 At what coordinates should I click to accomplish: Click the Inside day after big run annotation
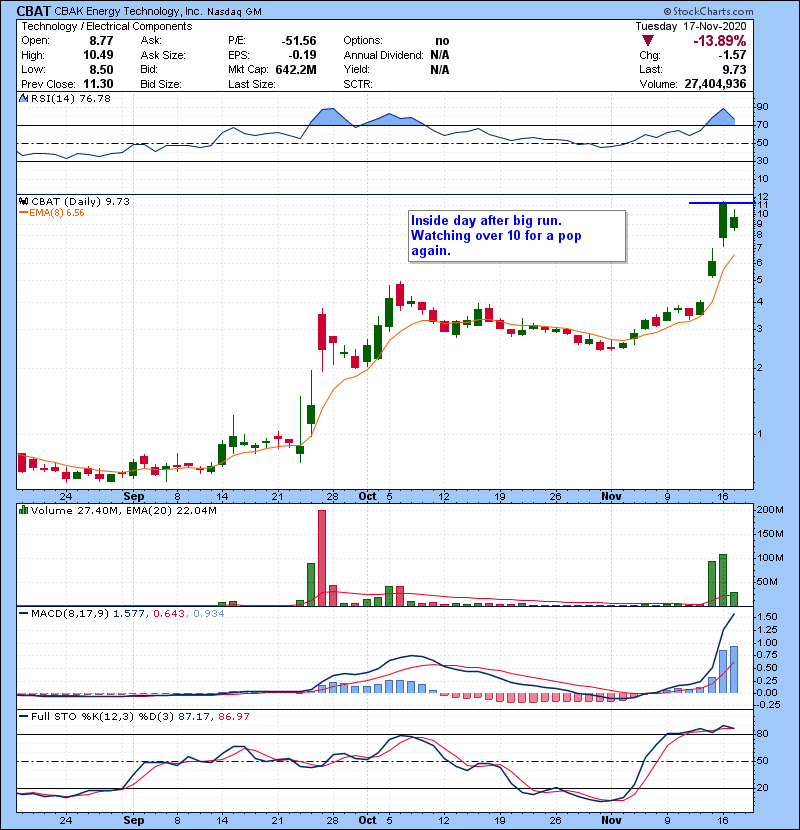517,236
